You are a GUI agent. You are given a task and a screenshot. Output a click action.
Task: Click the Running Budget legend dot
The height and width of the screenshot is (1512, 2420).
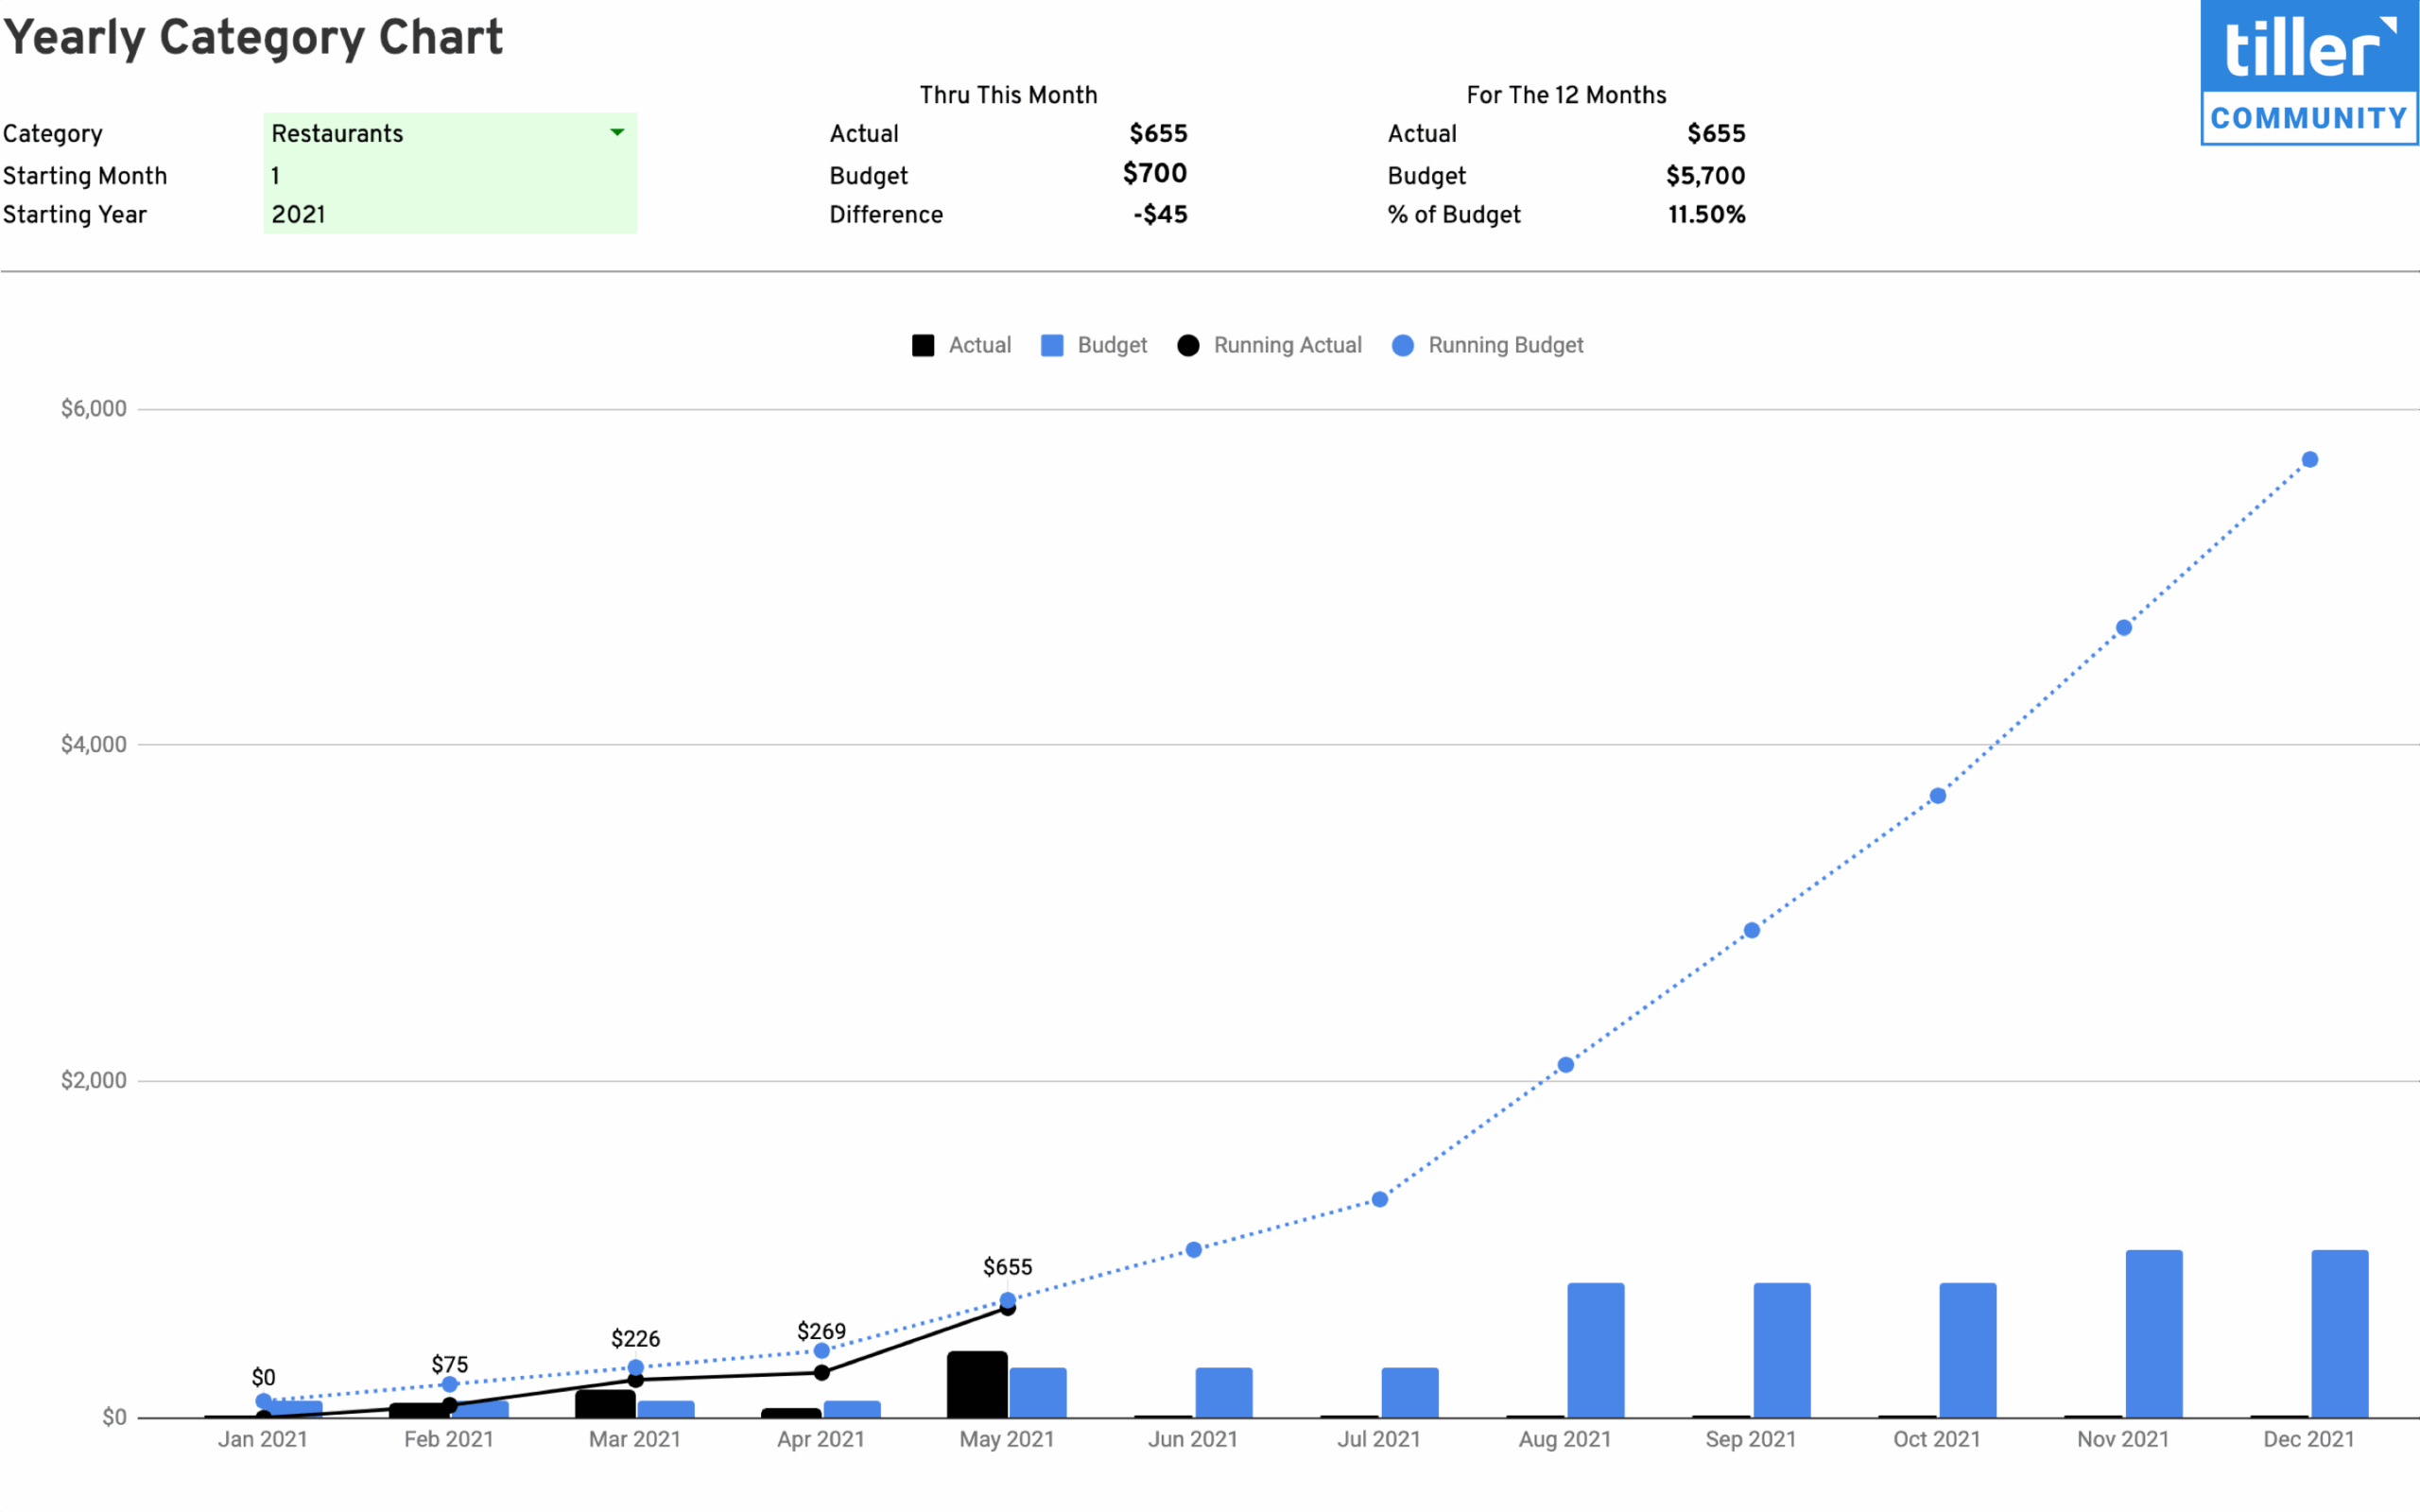pyautogui.click(x=1402, y=345)
